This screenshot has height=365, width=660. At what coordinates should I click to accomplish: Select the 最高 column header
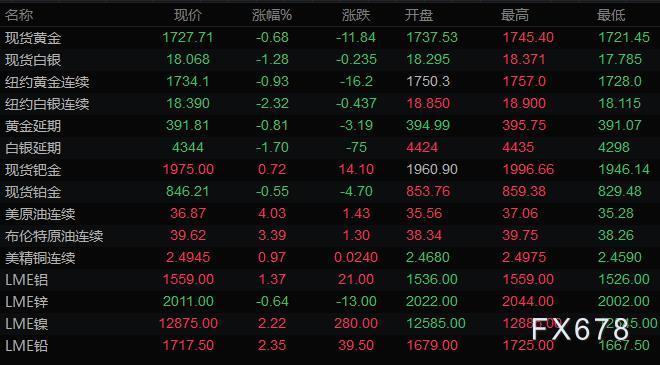click(515, 16)
